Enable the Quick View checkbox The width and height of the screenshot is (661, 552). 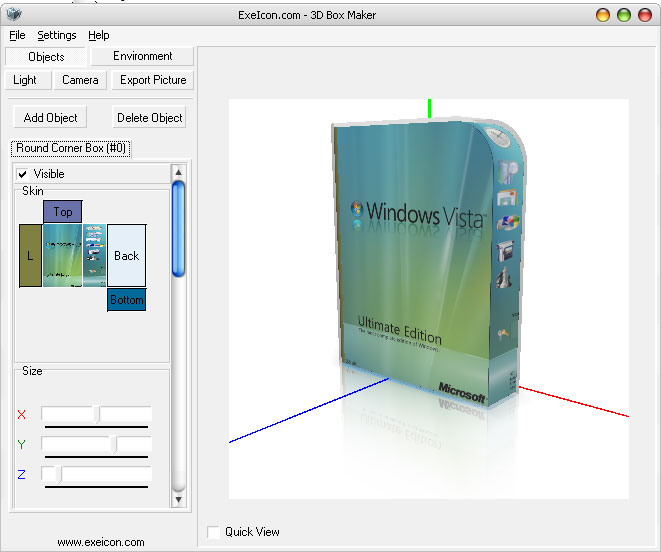point(213,532)
